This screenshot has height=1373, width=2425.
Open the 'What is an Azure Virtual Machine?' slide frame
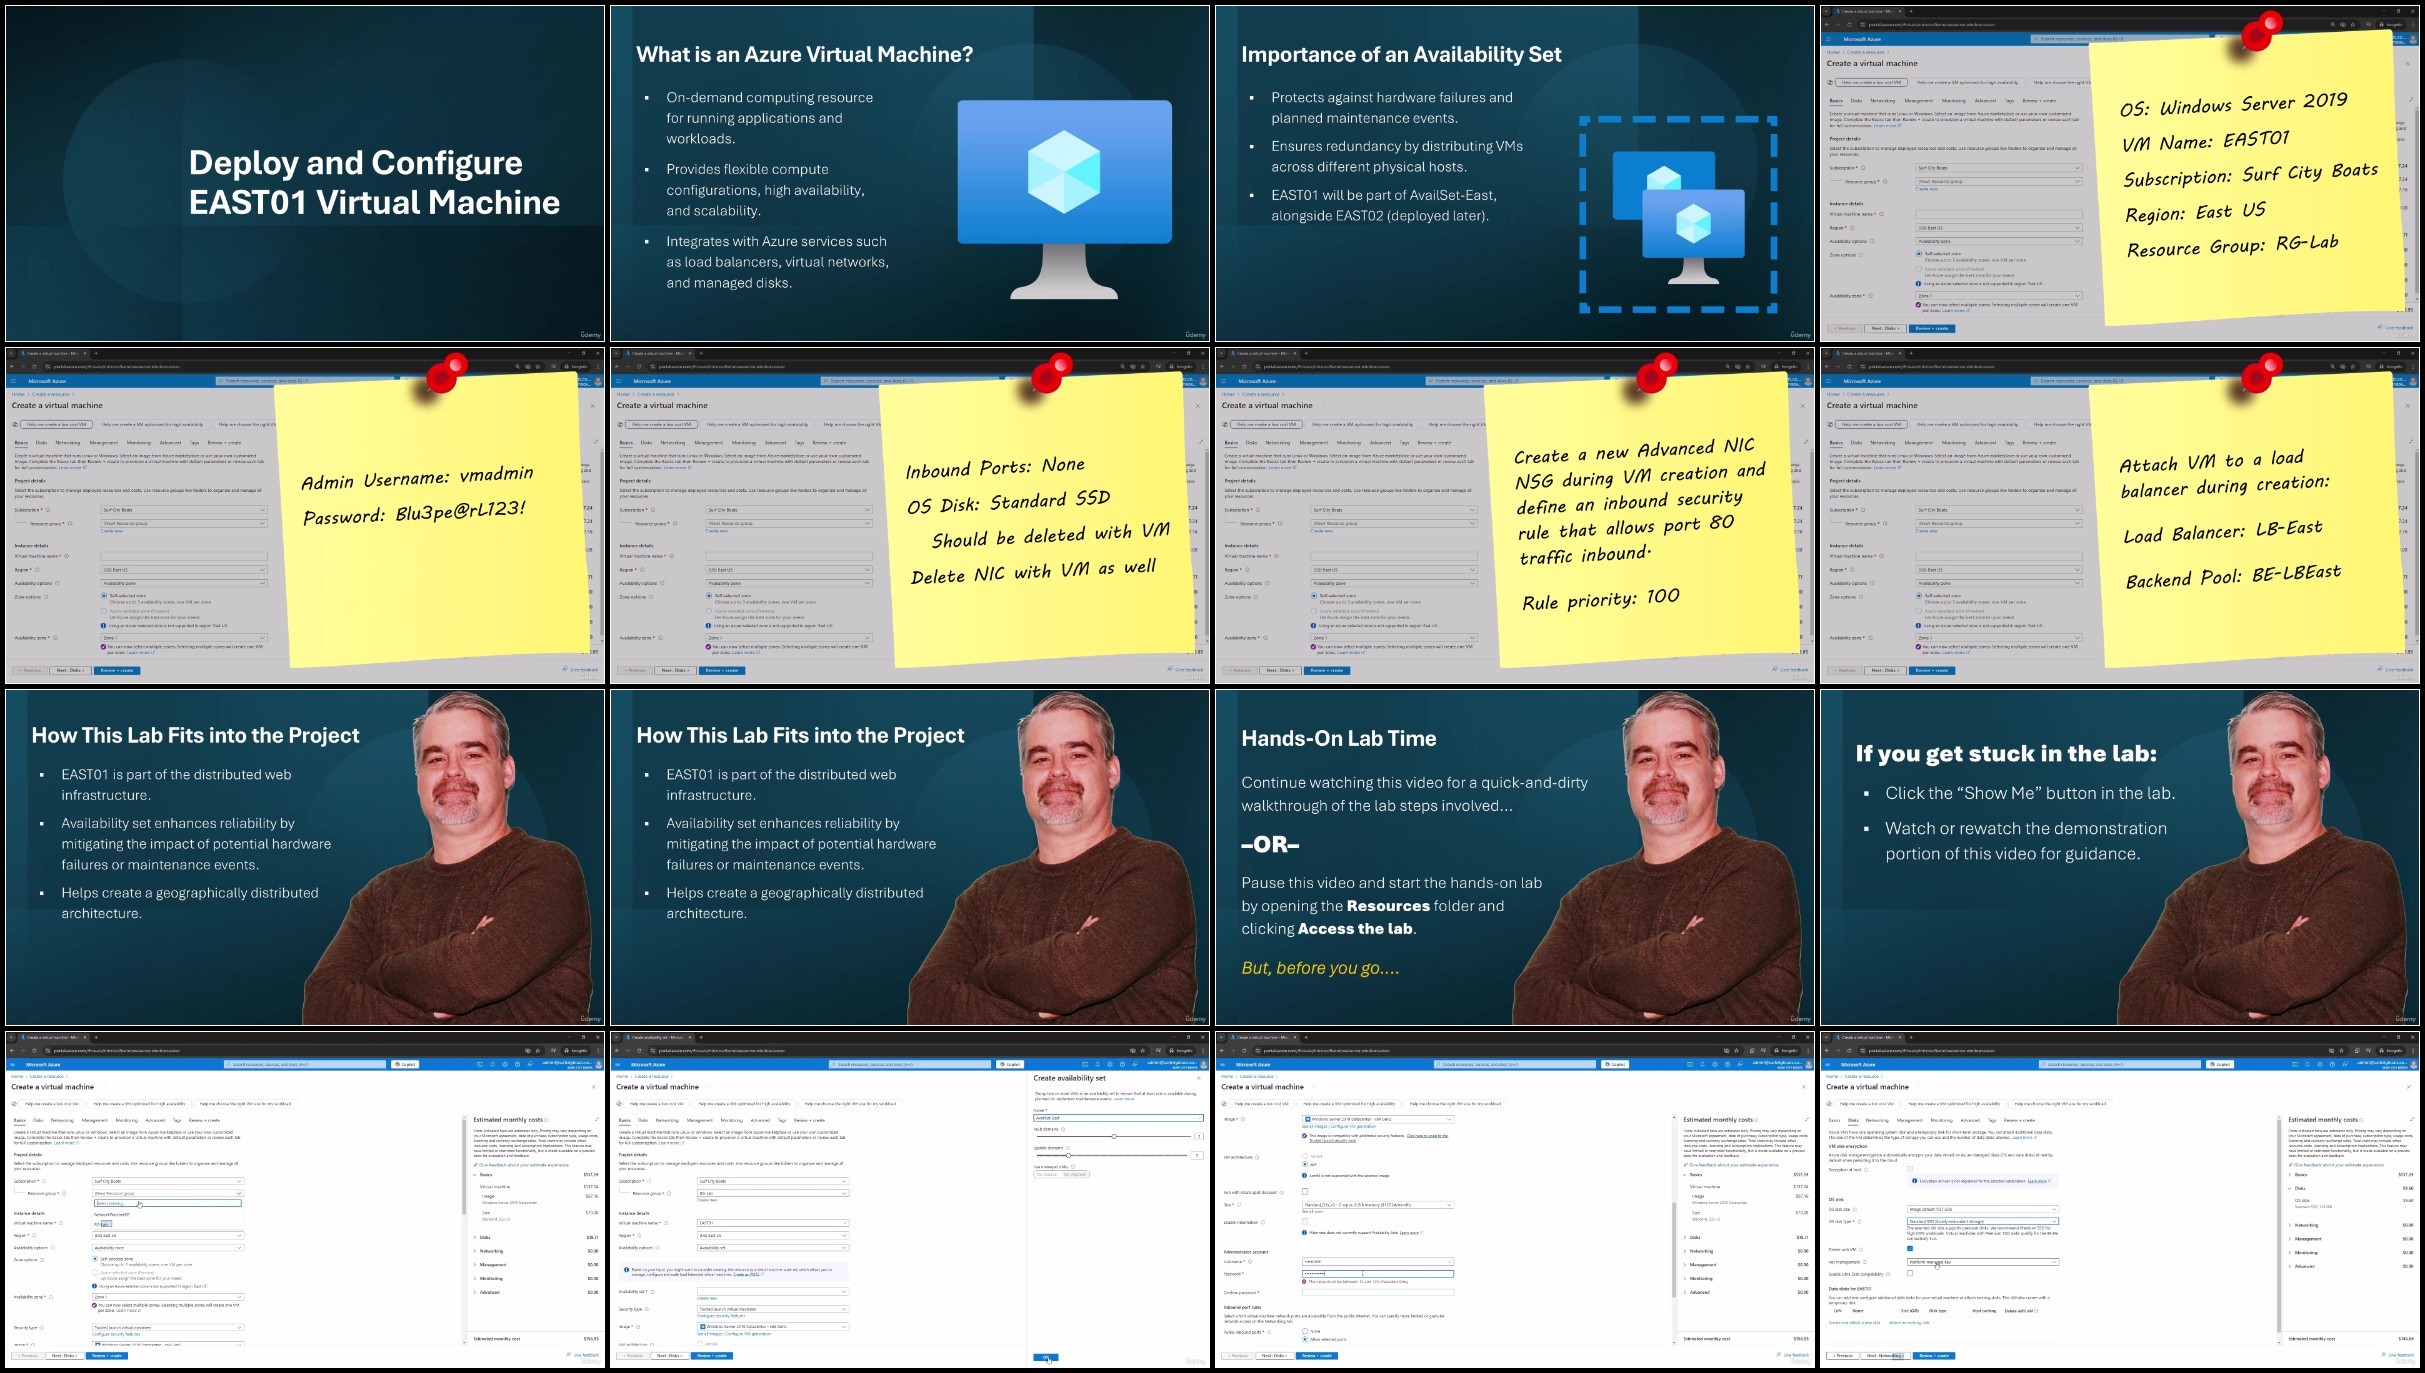pos(910,174)
